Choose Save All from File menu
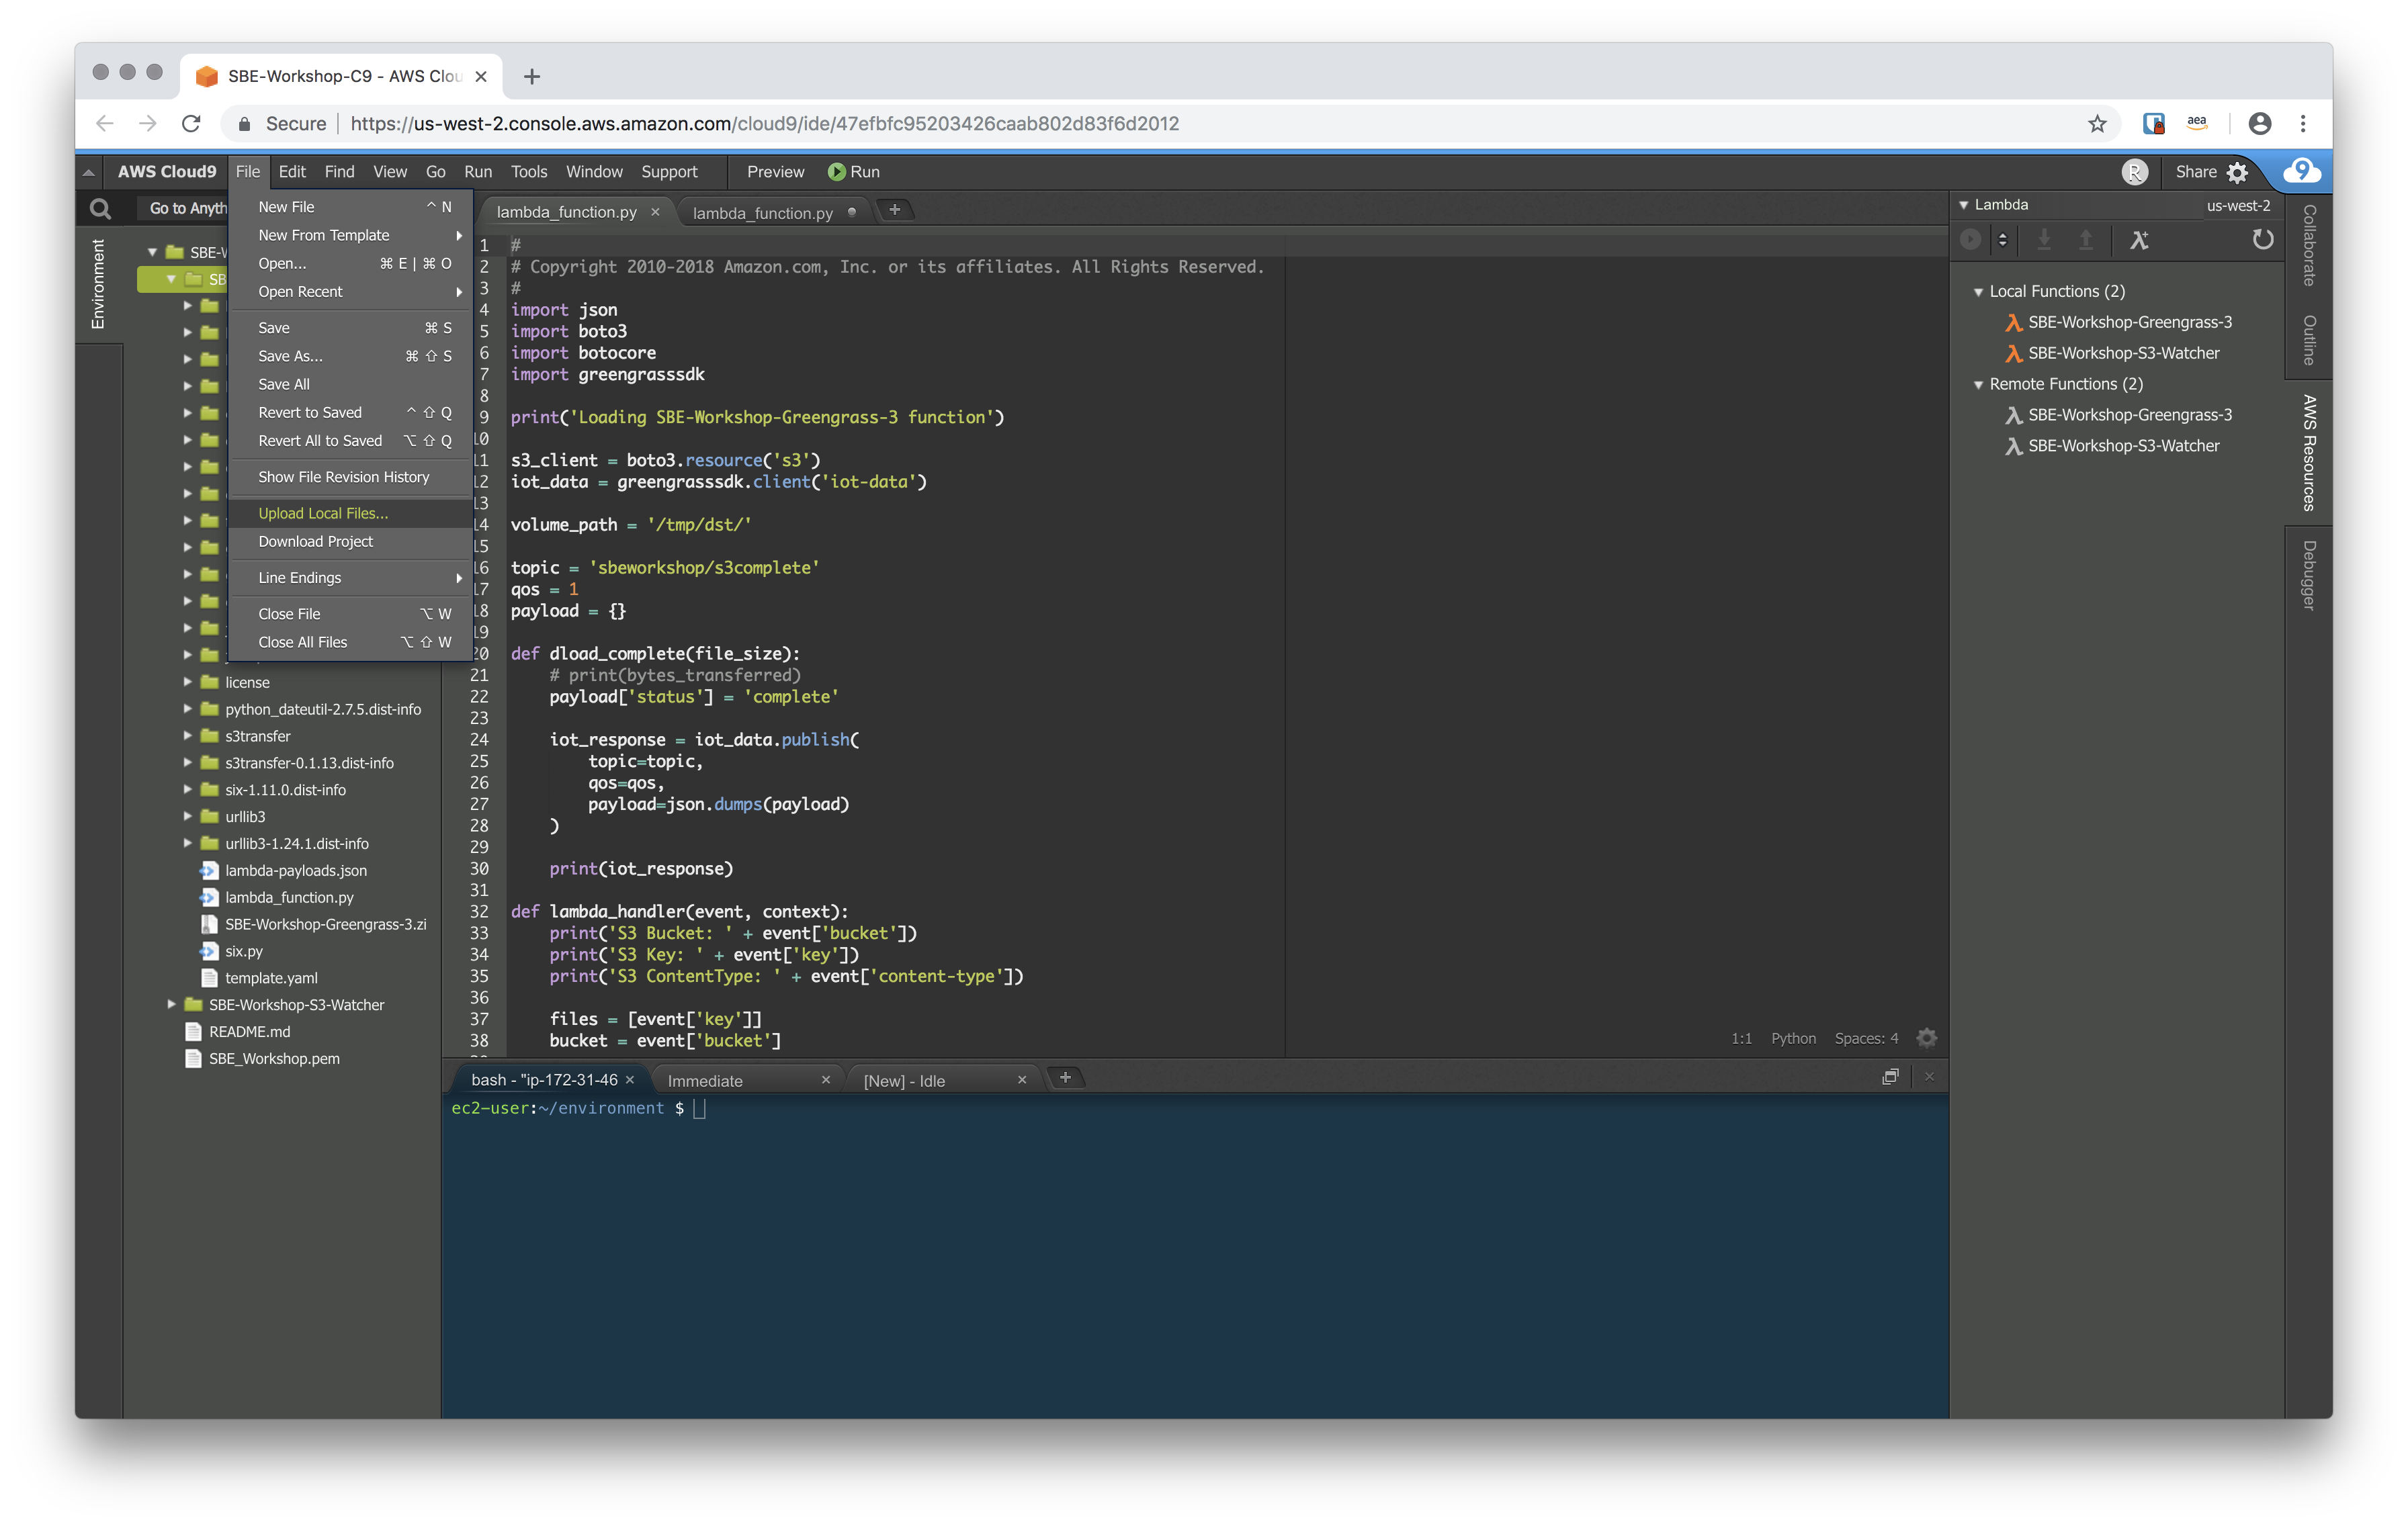Screen dimensions: 2408x1526 coord(350,384)
